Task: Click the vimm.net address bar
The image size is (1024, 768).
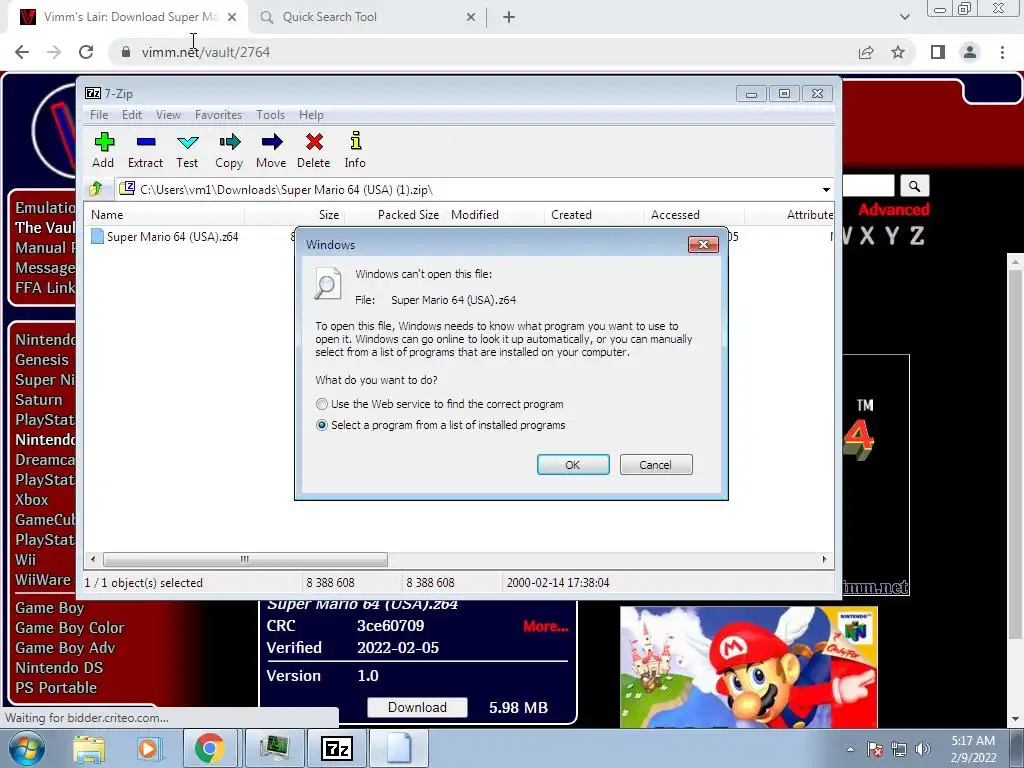Action: pos(483,52)
